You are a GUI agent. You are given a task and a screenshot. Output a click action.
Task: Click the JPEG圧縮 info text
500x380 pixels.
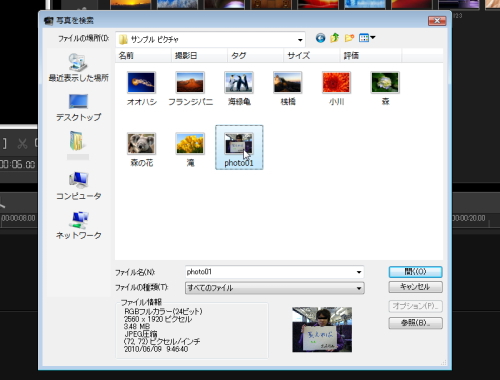tap(141, 334)
